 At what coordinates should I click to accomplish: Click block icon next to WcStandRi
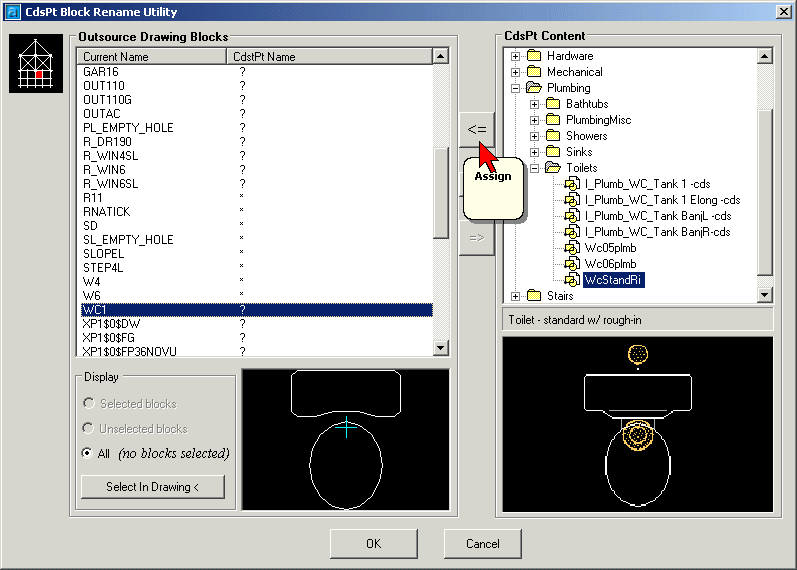click(x=572, y=280)
